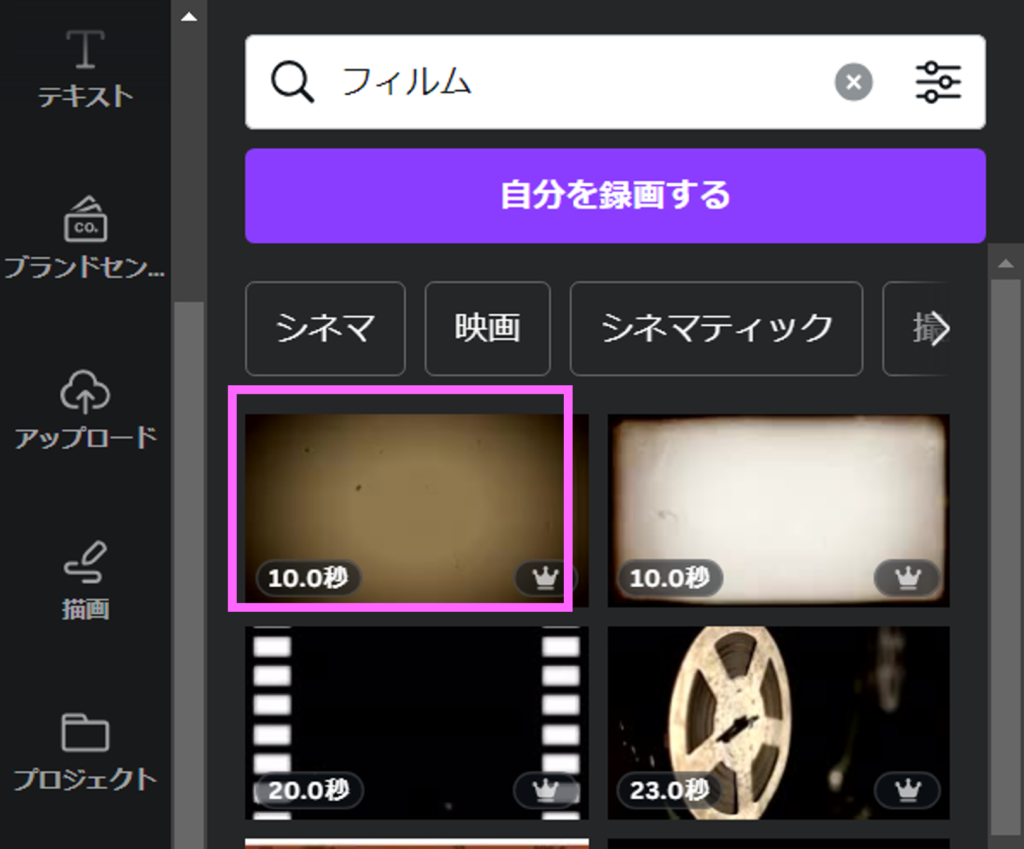Click the sidebar scrollbar up arrow
This screenshot has width=1024, height=849.
[188, 17]
